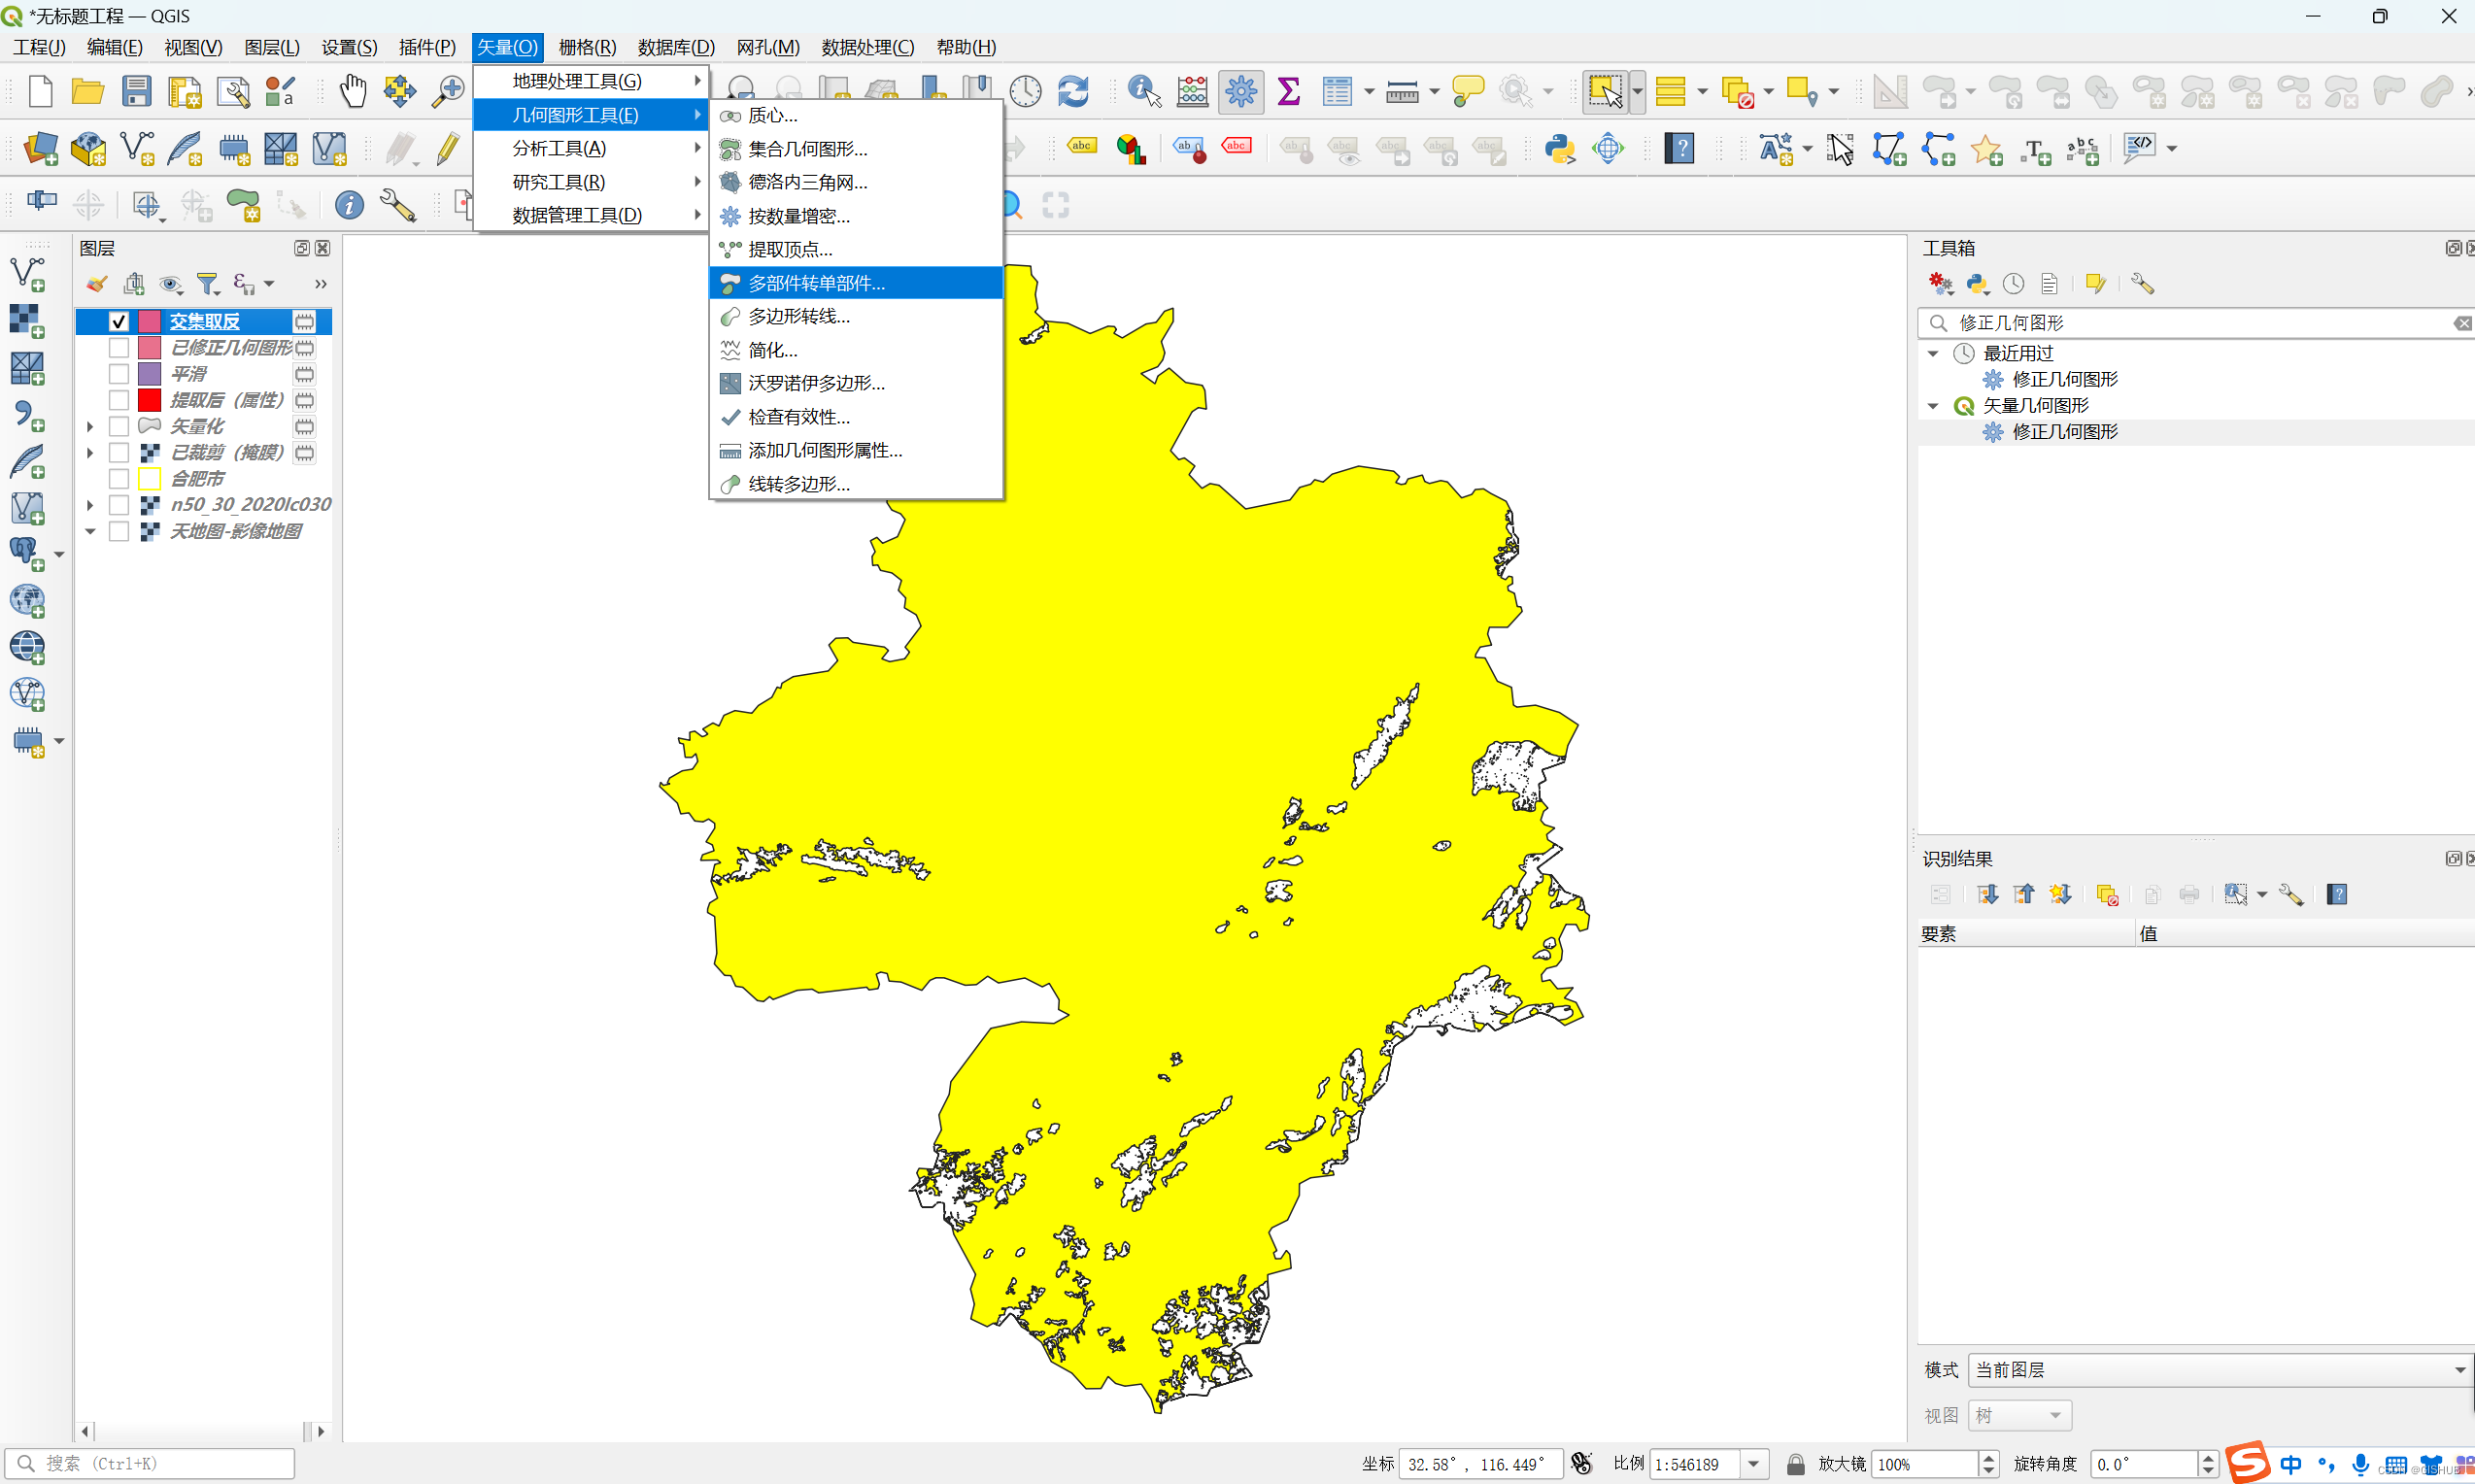Open project with the folder icon
2475x1484 pixels.
click(88, 92)
